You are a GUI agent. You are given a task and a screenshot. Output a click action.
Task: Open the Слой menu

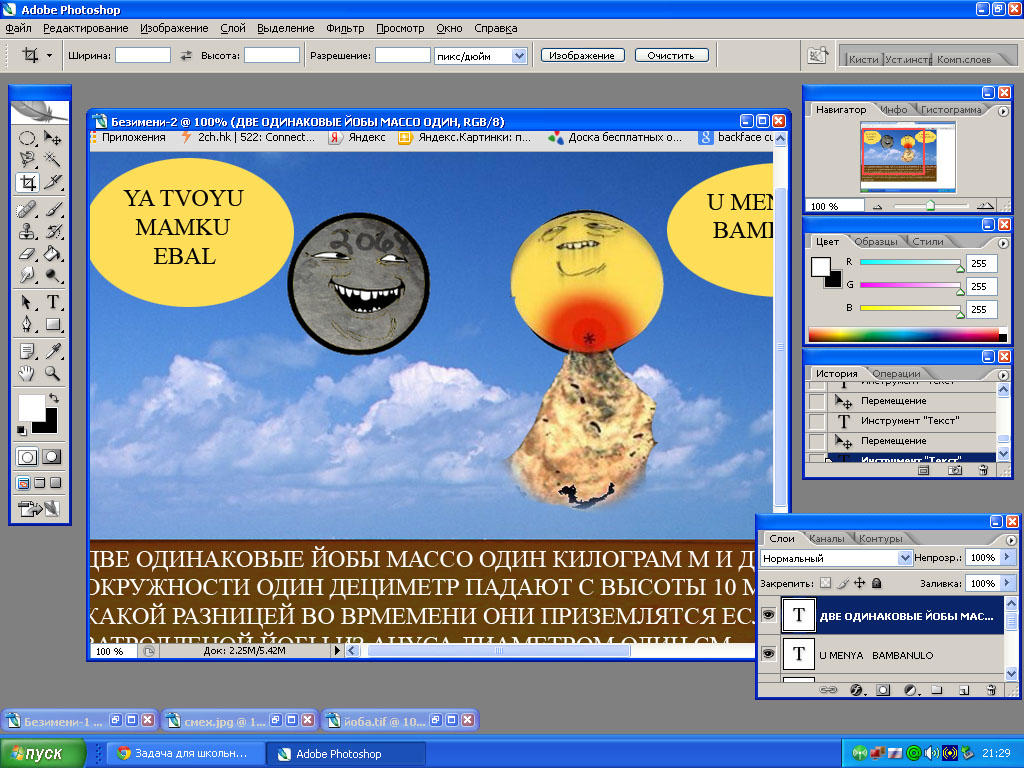[x=232, y=28]
